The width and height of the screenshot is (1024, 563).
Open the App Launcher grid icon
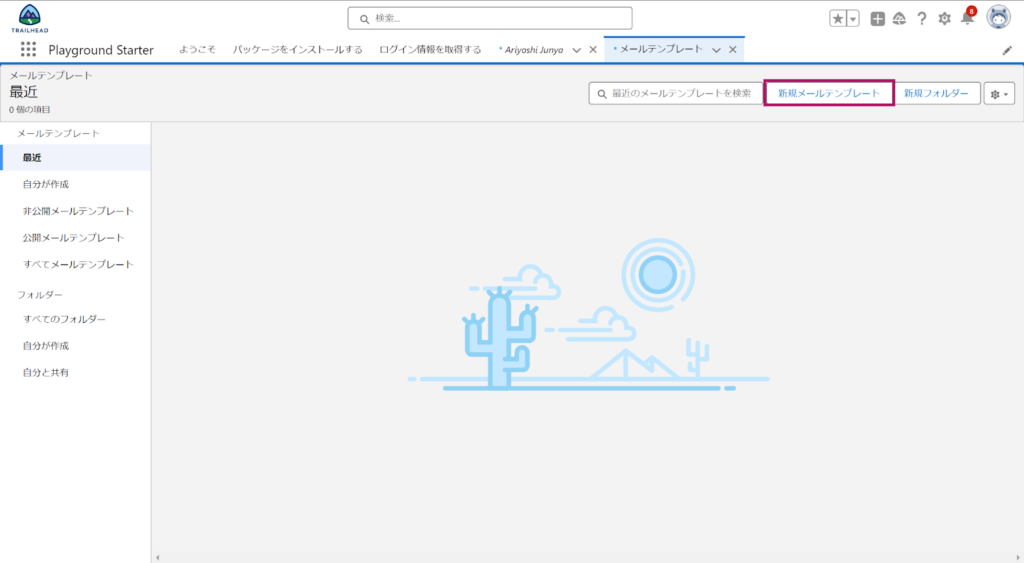click(x=28, y=49)
